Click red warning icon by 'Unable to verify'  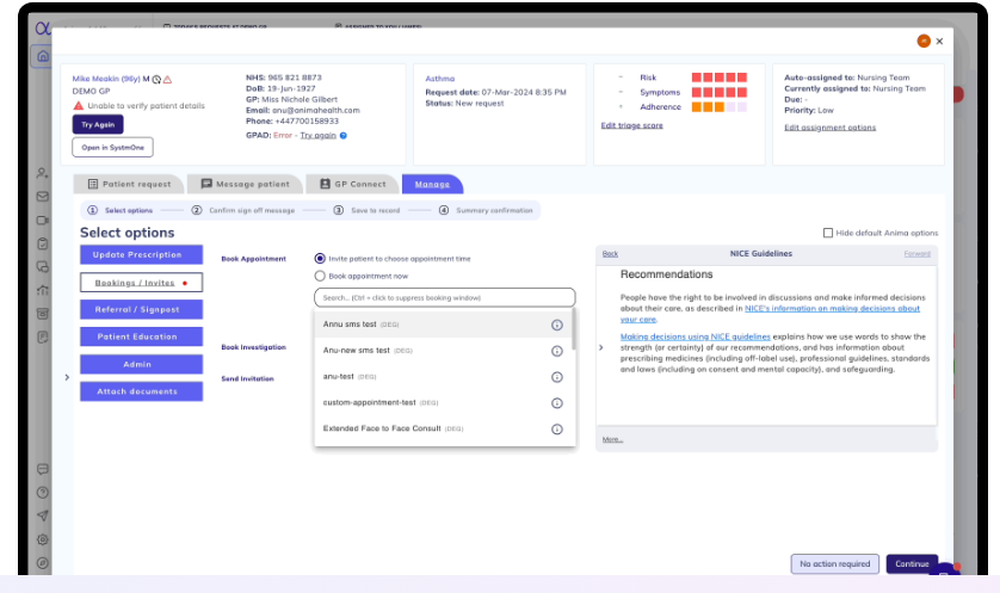pyautogui.click(x=78, y=105)
